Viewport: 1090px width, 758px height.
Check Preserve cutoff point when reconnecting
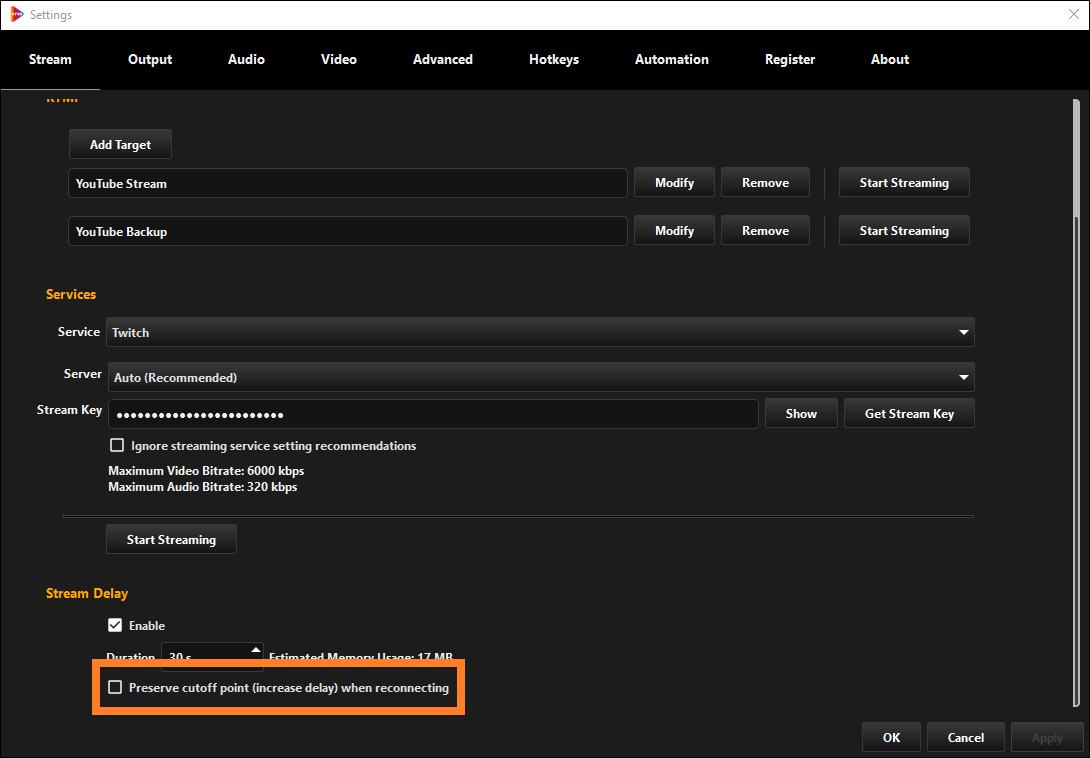pyautogui.click(x=115, y=687)
